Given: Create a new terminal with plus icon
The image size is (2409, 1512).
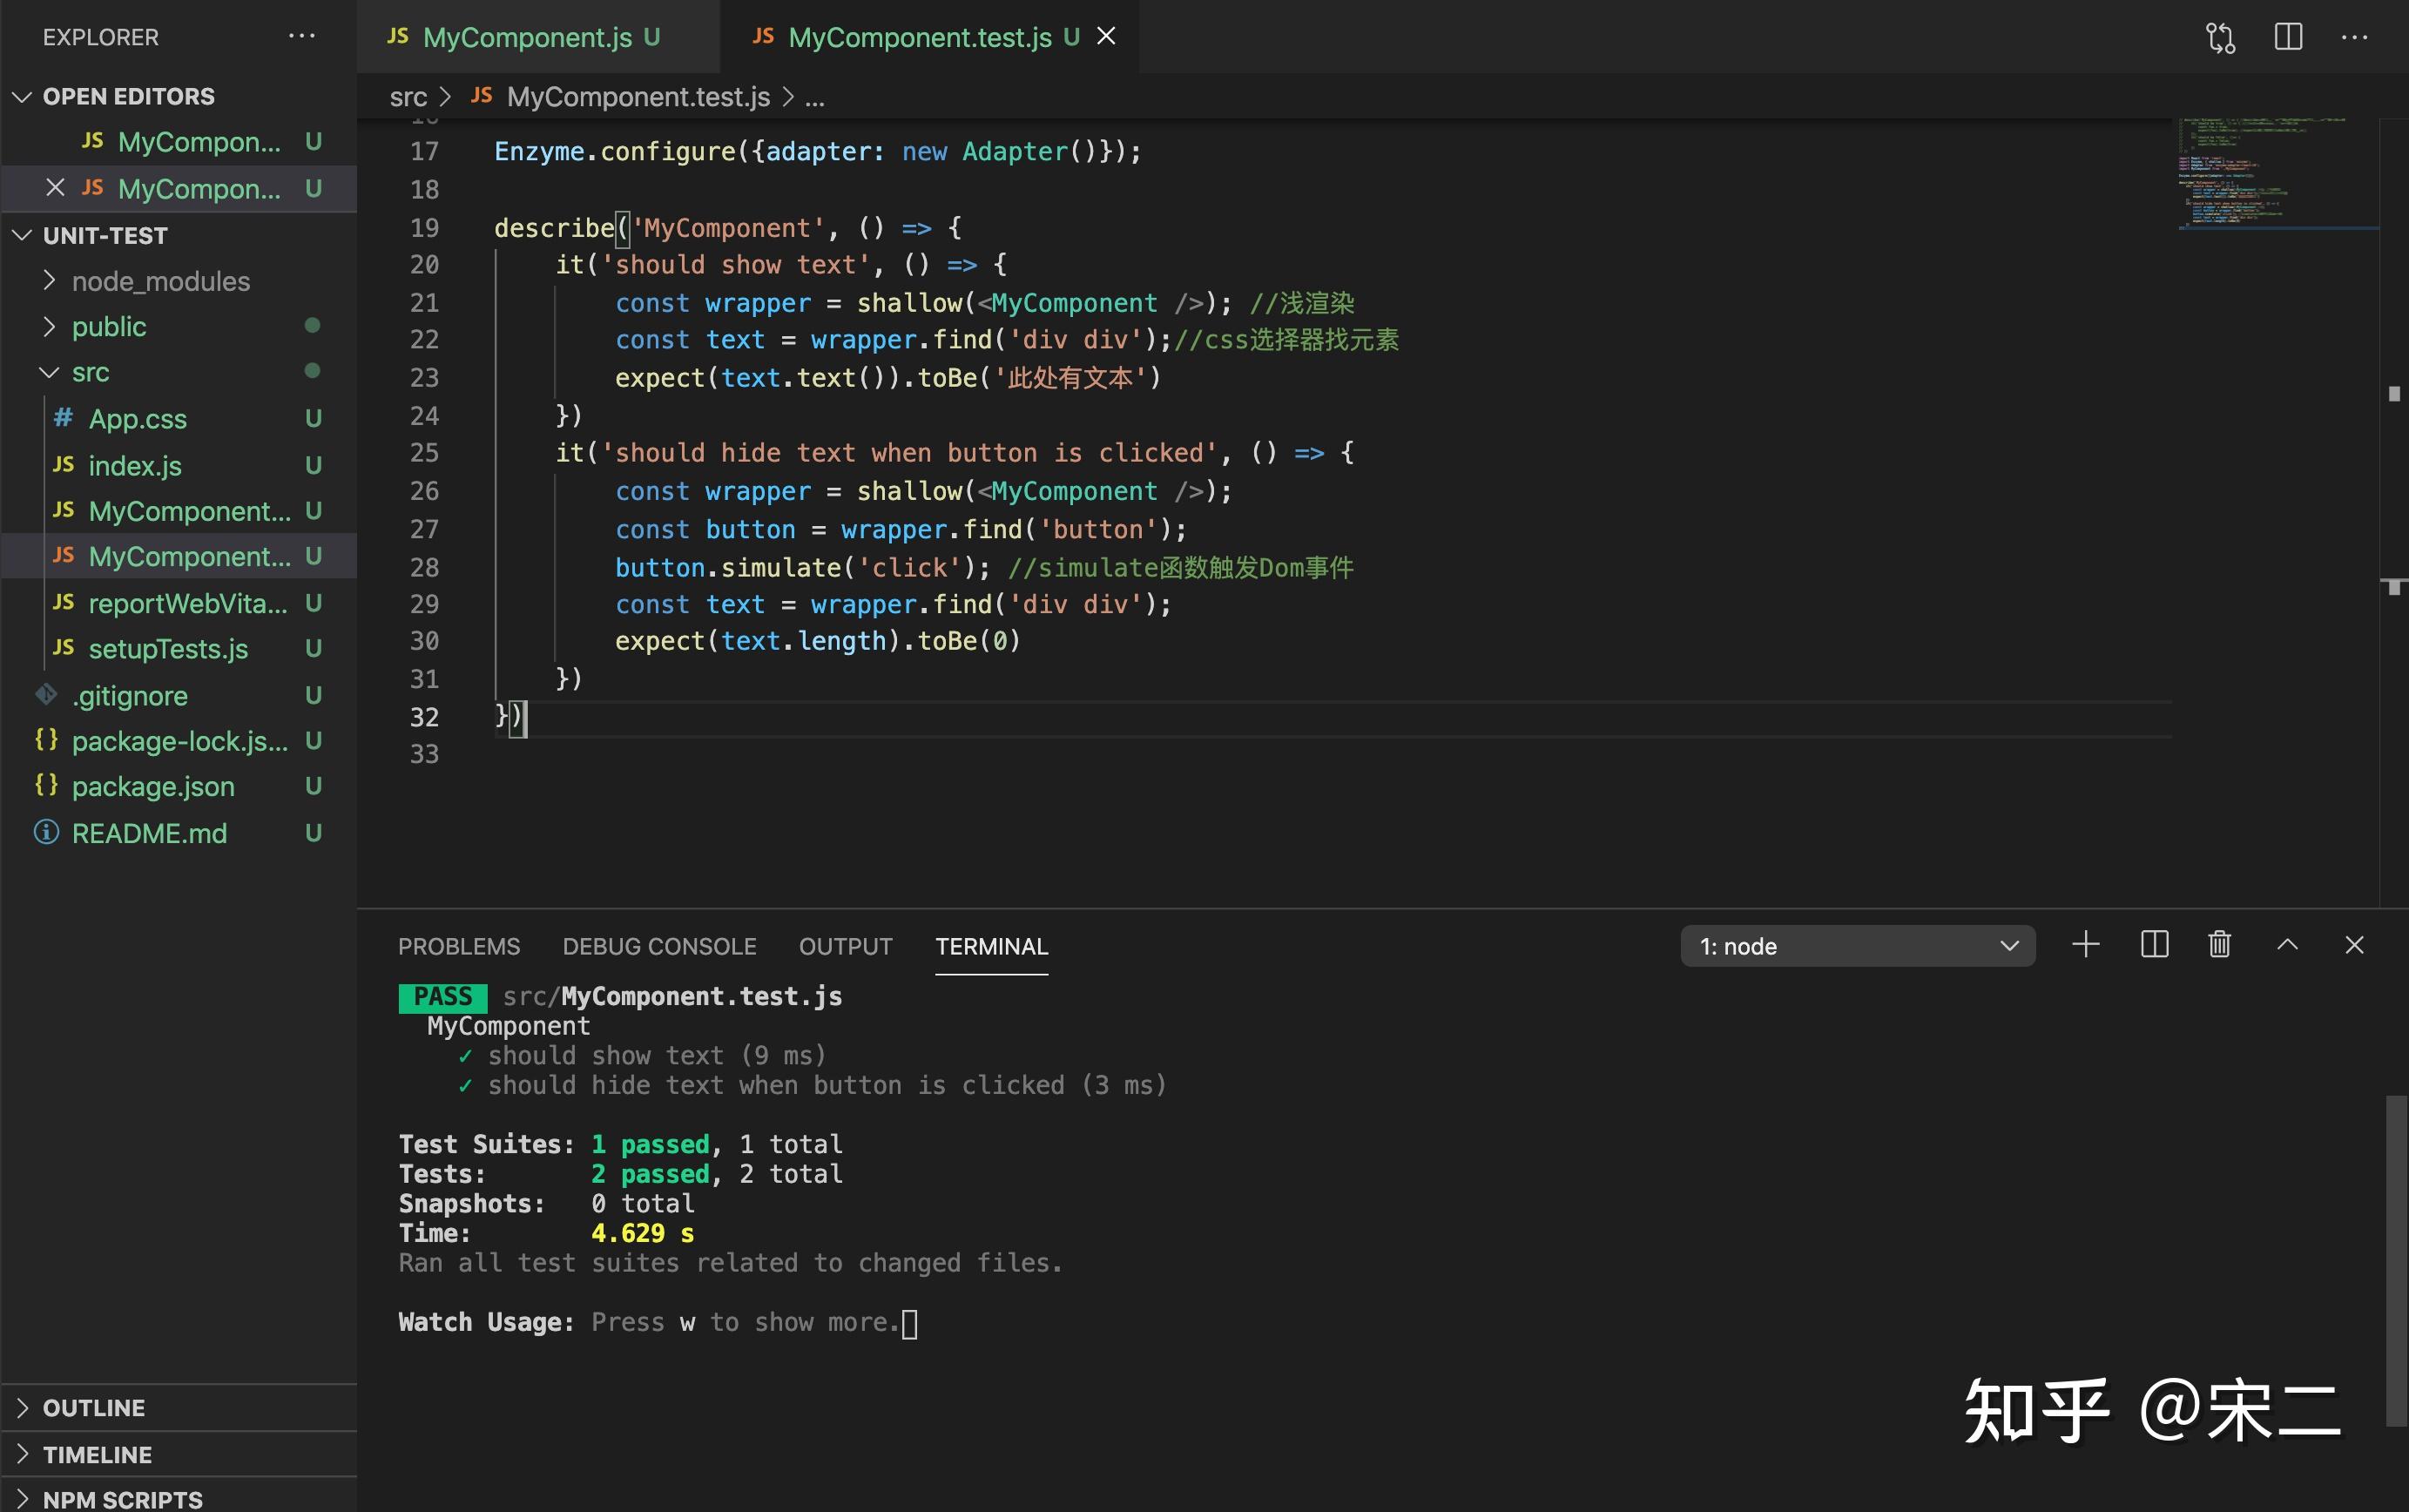Looking at the screenshot, I should (2085, 945).
